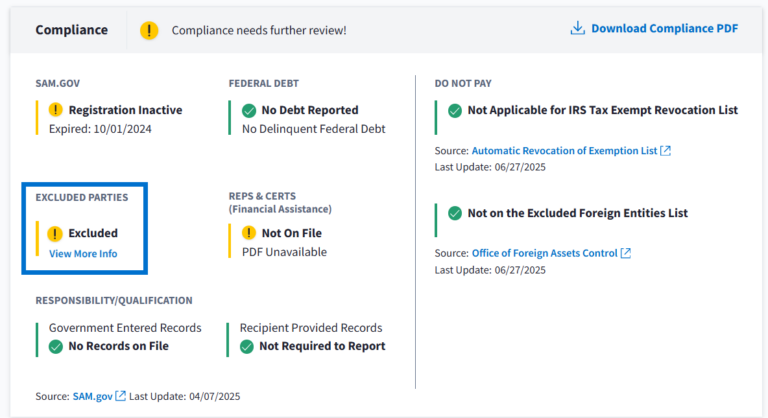Image resolution: width=768 pixels, height=418 pixels.
Task: Click the download icon beside Download Compliance PDF
Action: pyautogui.click(x=577, y=28)
